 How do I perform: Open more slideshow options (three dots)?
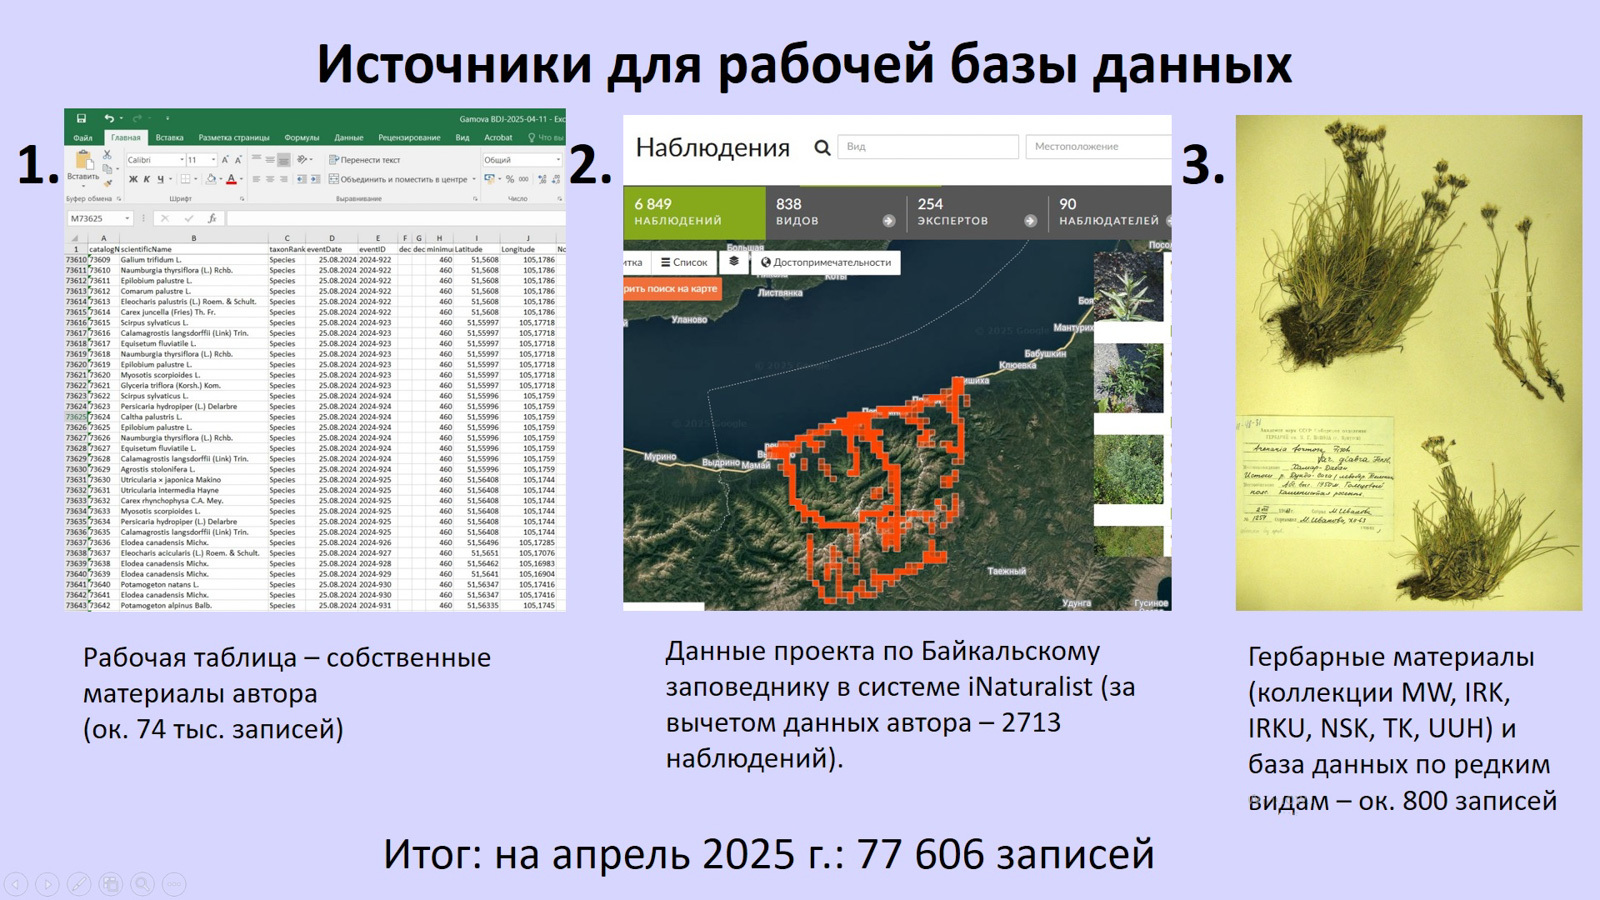click(174, 884)
